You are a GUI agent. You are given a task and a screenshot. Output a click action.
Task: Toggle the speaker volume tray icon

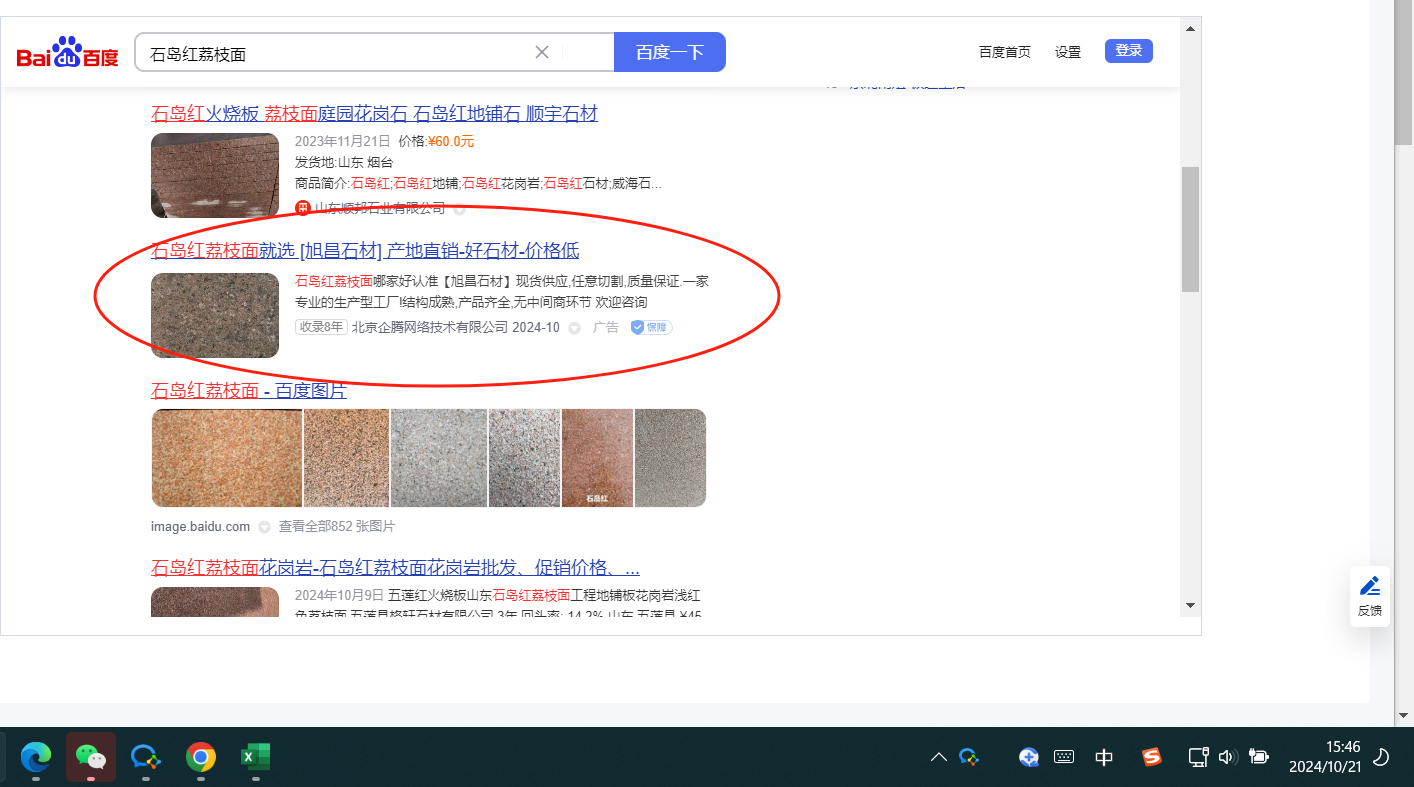[x=1228, y=757]
